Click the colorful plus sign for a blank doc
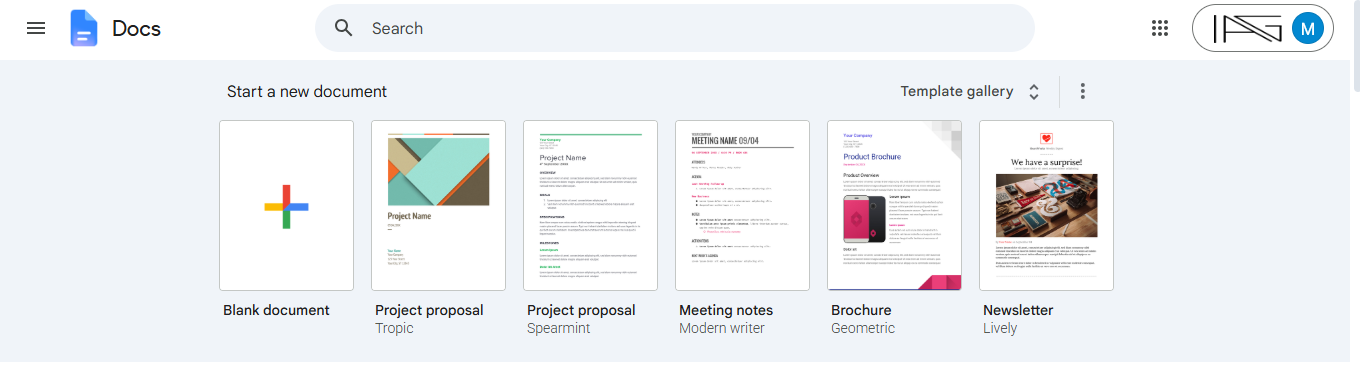This screenshot has height=378, width=1360. [x=286, y=206]
